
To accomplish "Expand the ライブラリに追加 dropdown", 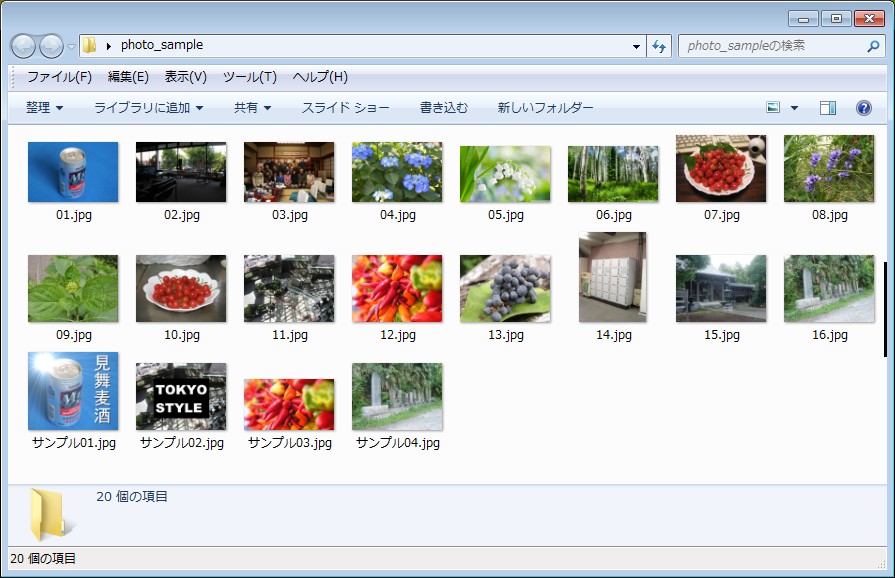I will [x=148, y=108].
